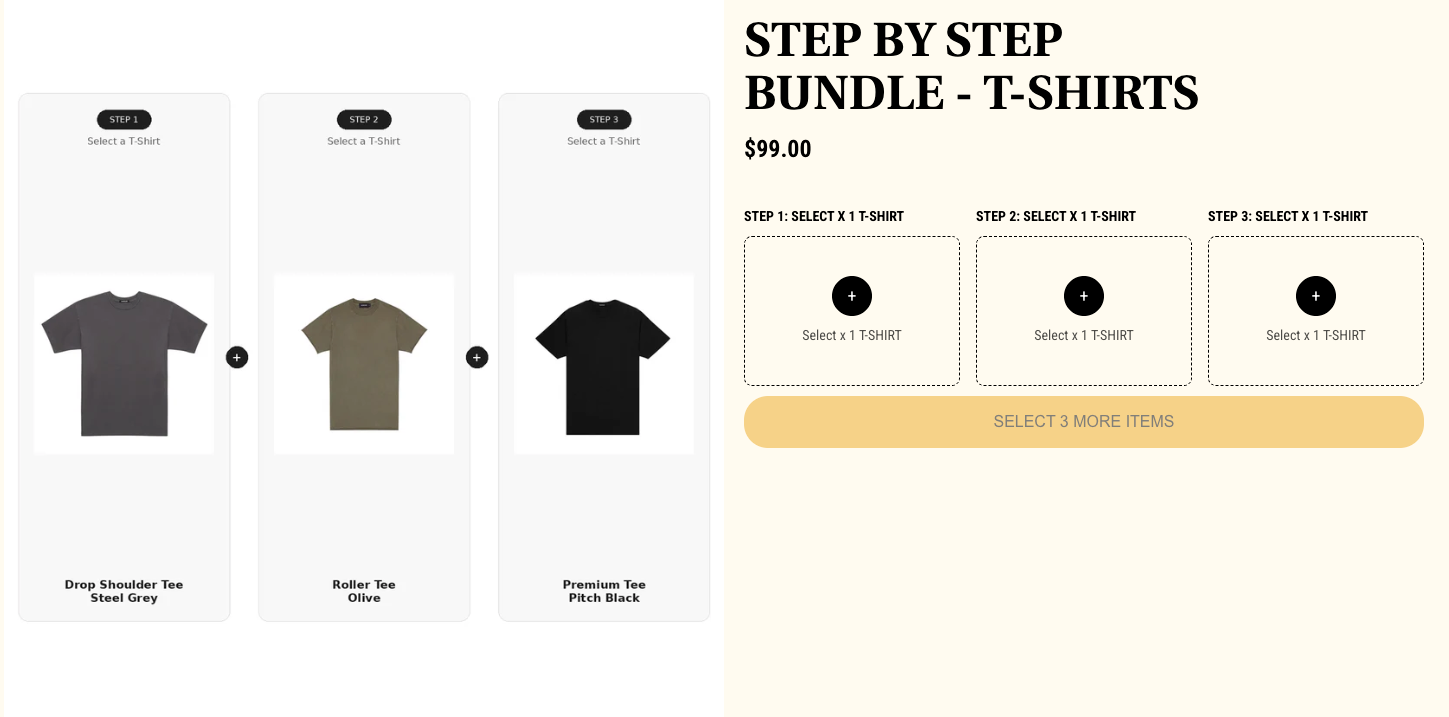Click the 'Step 2: Select x 1 T-Shirt' heading
The width and height of the screenshot is (1449, 717).
click(x=1056, y=216)
